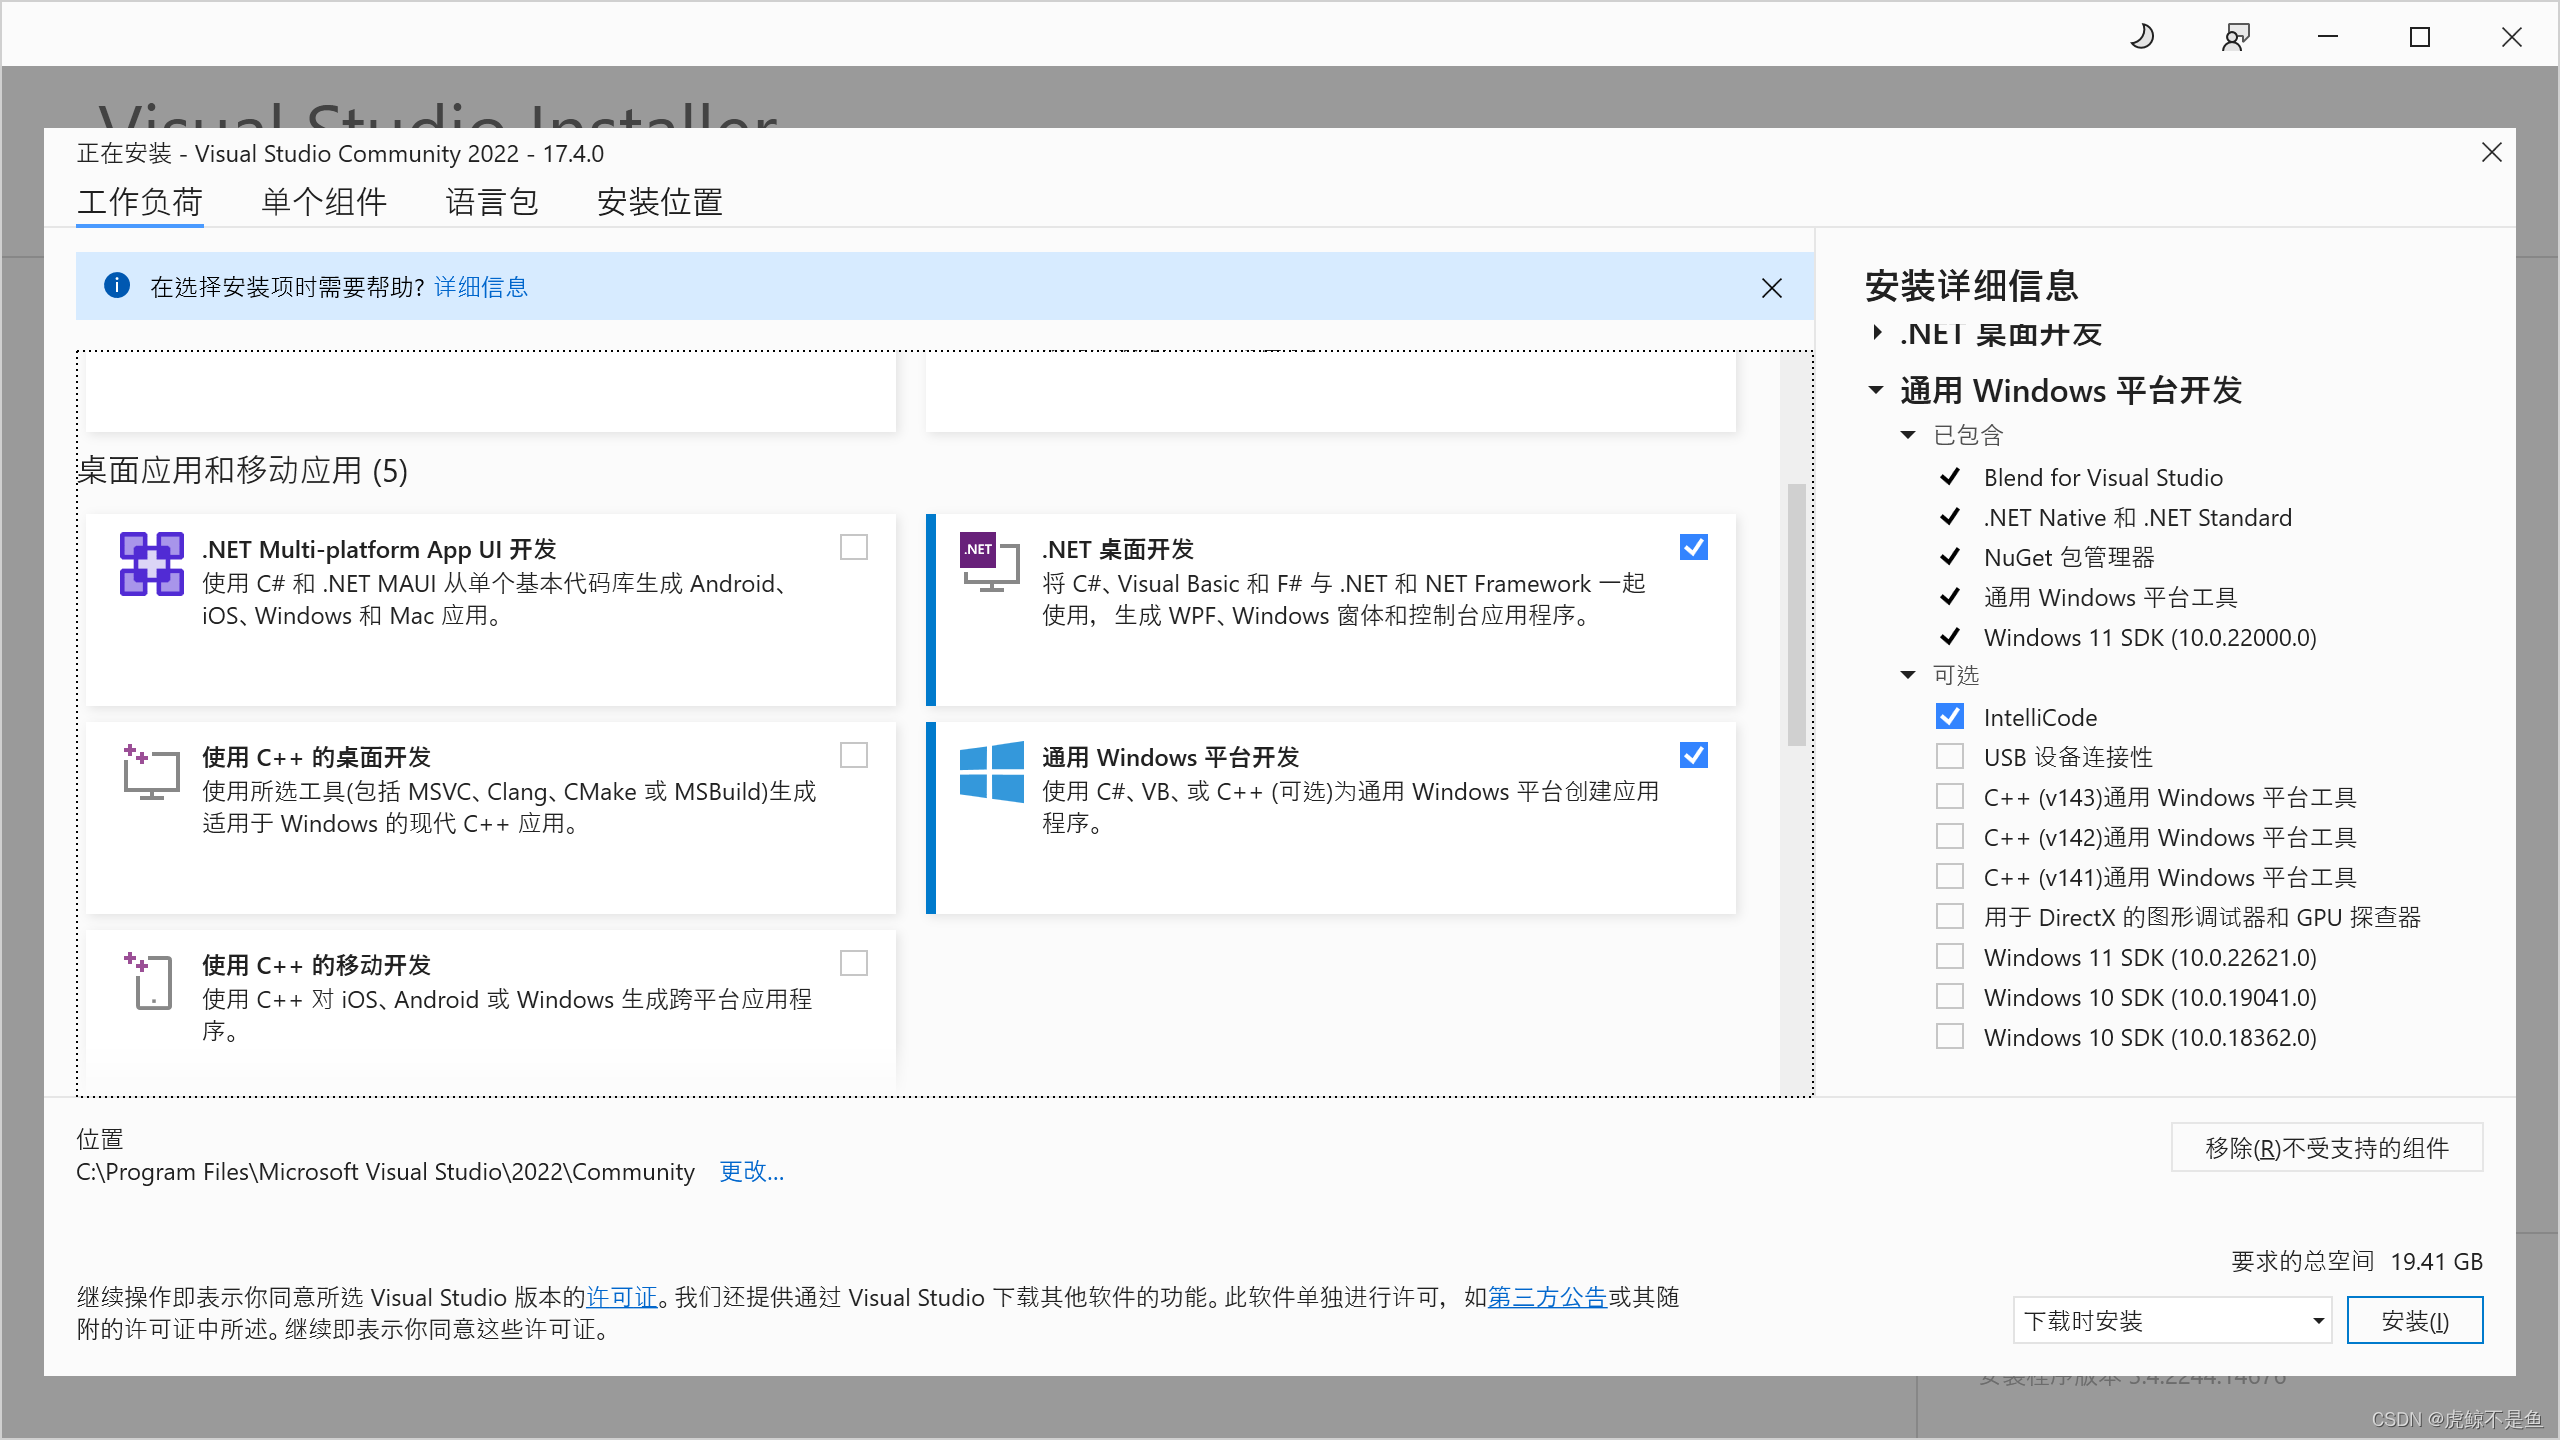The image size is (2560, 1440).
Task: Click the .NET MAUI workload icon
Action: (x=151, y=564)
